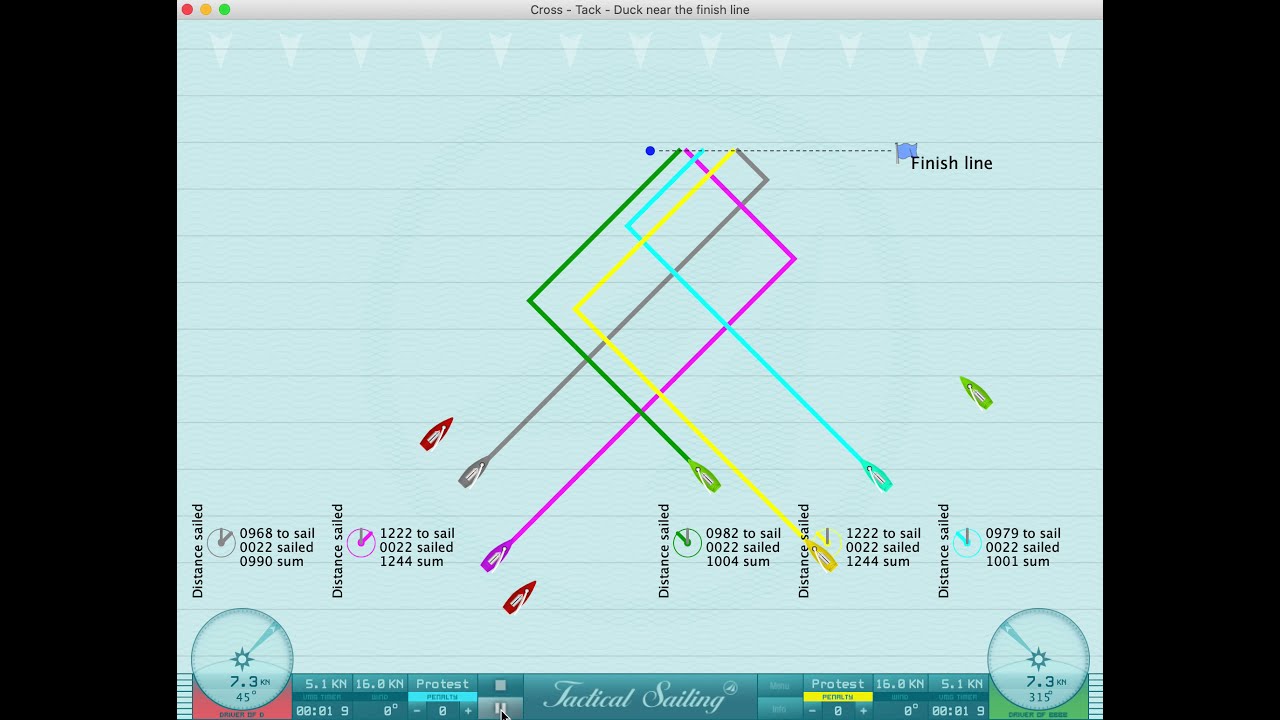Click the magenta distance gauge dial
Viewport: 1280px width, 720px height.
click(361, 543)
